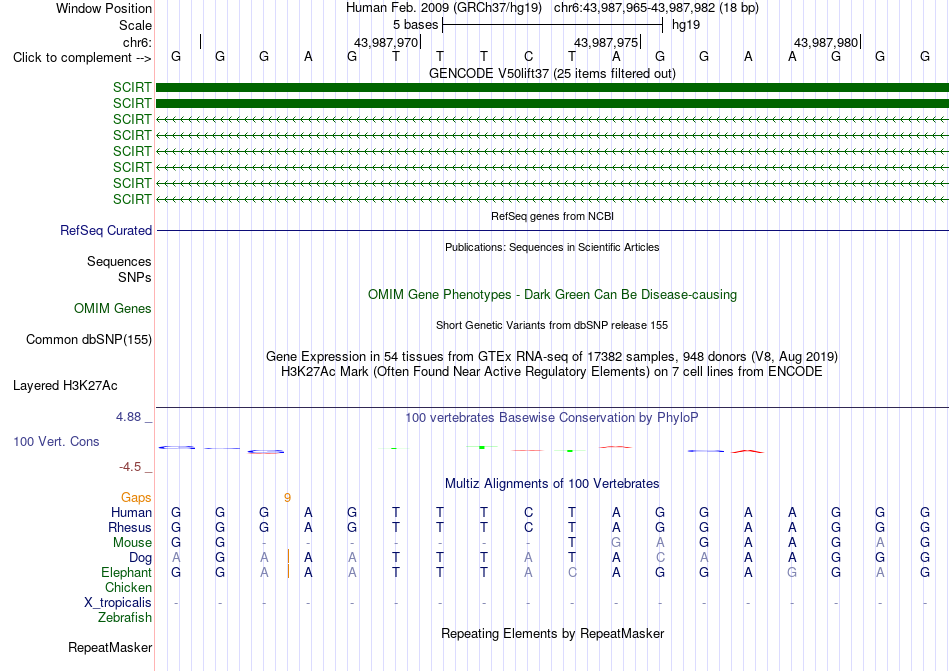
Task: Click the RepeatMasker track label
Action: tap(110, 647)
